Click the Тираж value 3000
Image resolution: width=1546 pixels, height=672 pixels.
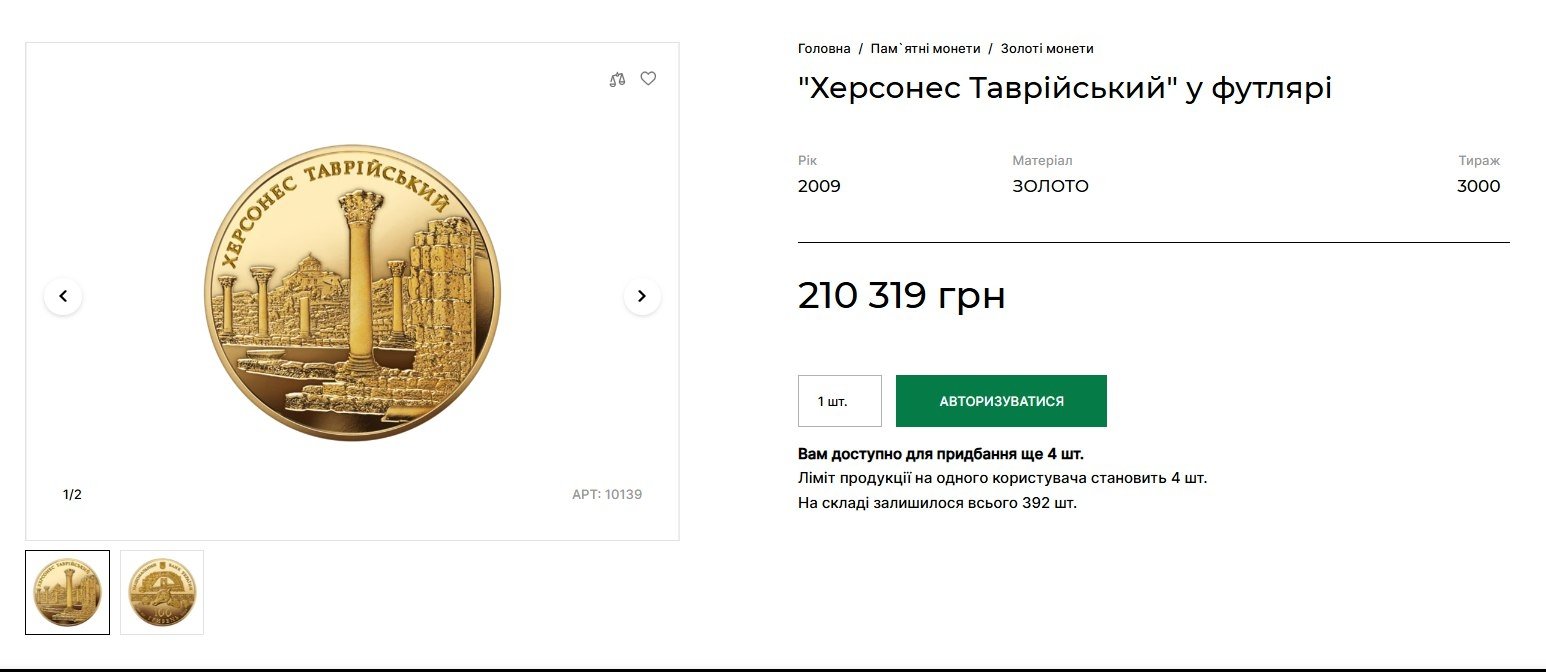[1478, 186]
